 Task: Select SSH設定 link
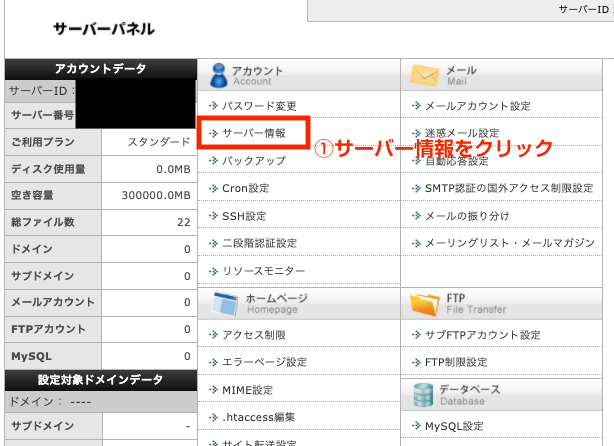pyautogui.click(x=244, y=216)
